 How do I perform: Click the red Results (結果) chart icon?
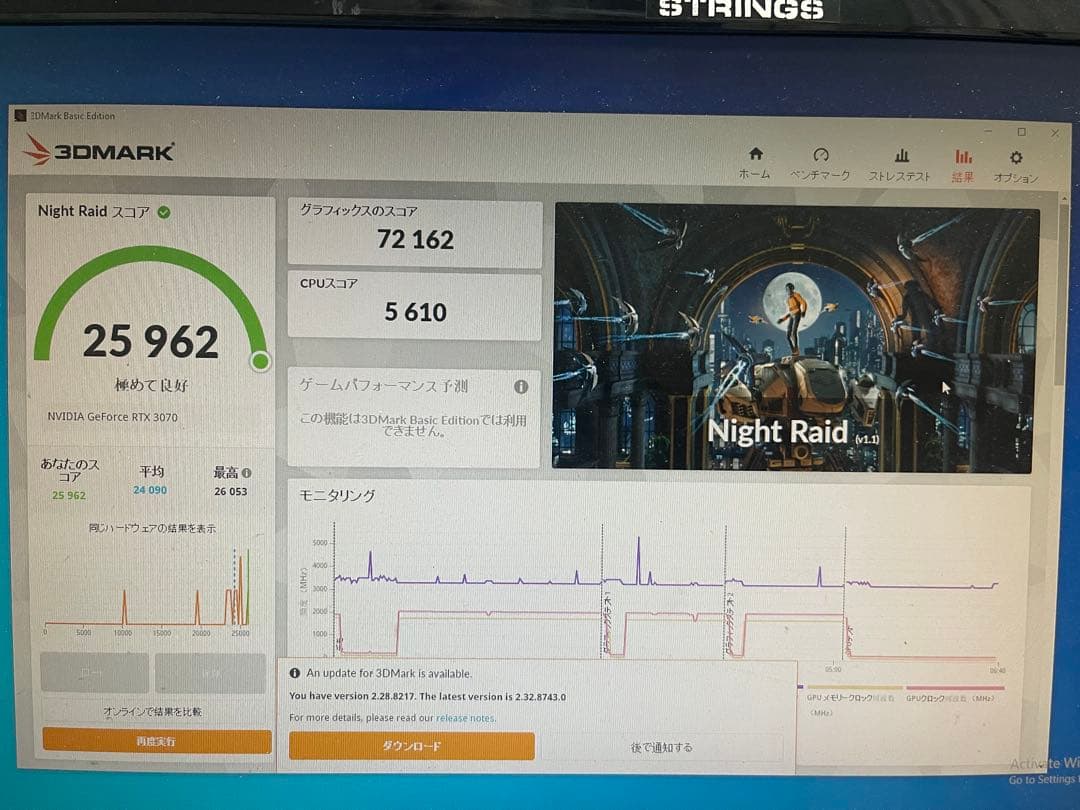pos(963,157)
